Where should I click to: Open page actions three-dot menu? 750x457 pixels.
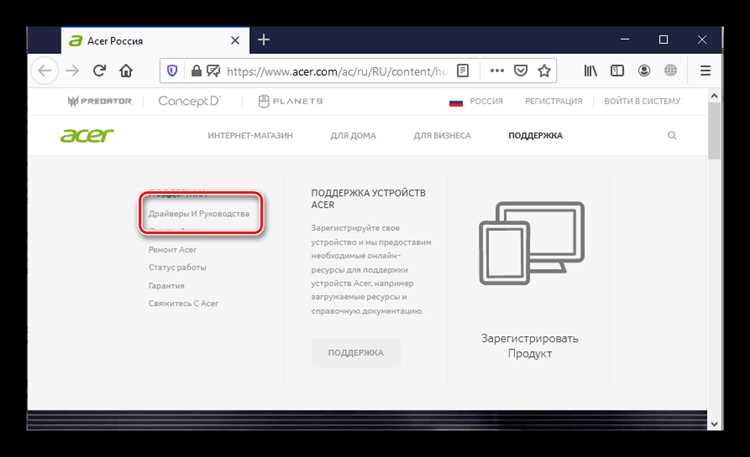pos(497,71)
